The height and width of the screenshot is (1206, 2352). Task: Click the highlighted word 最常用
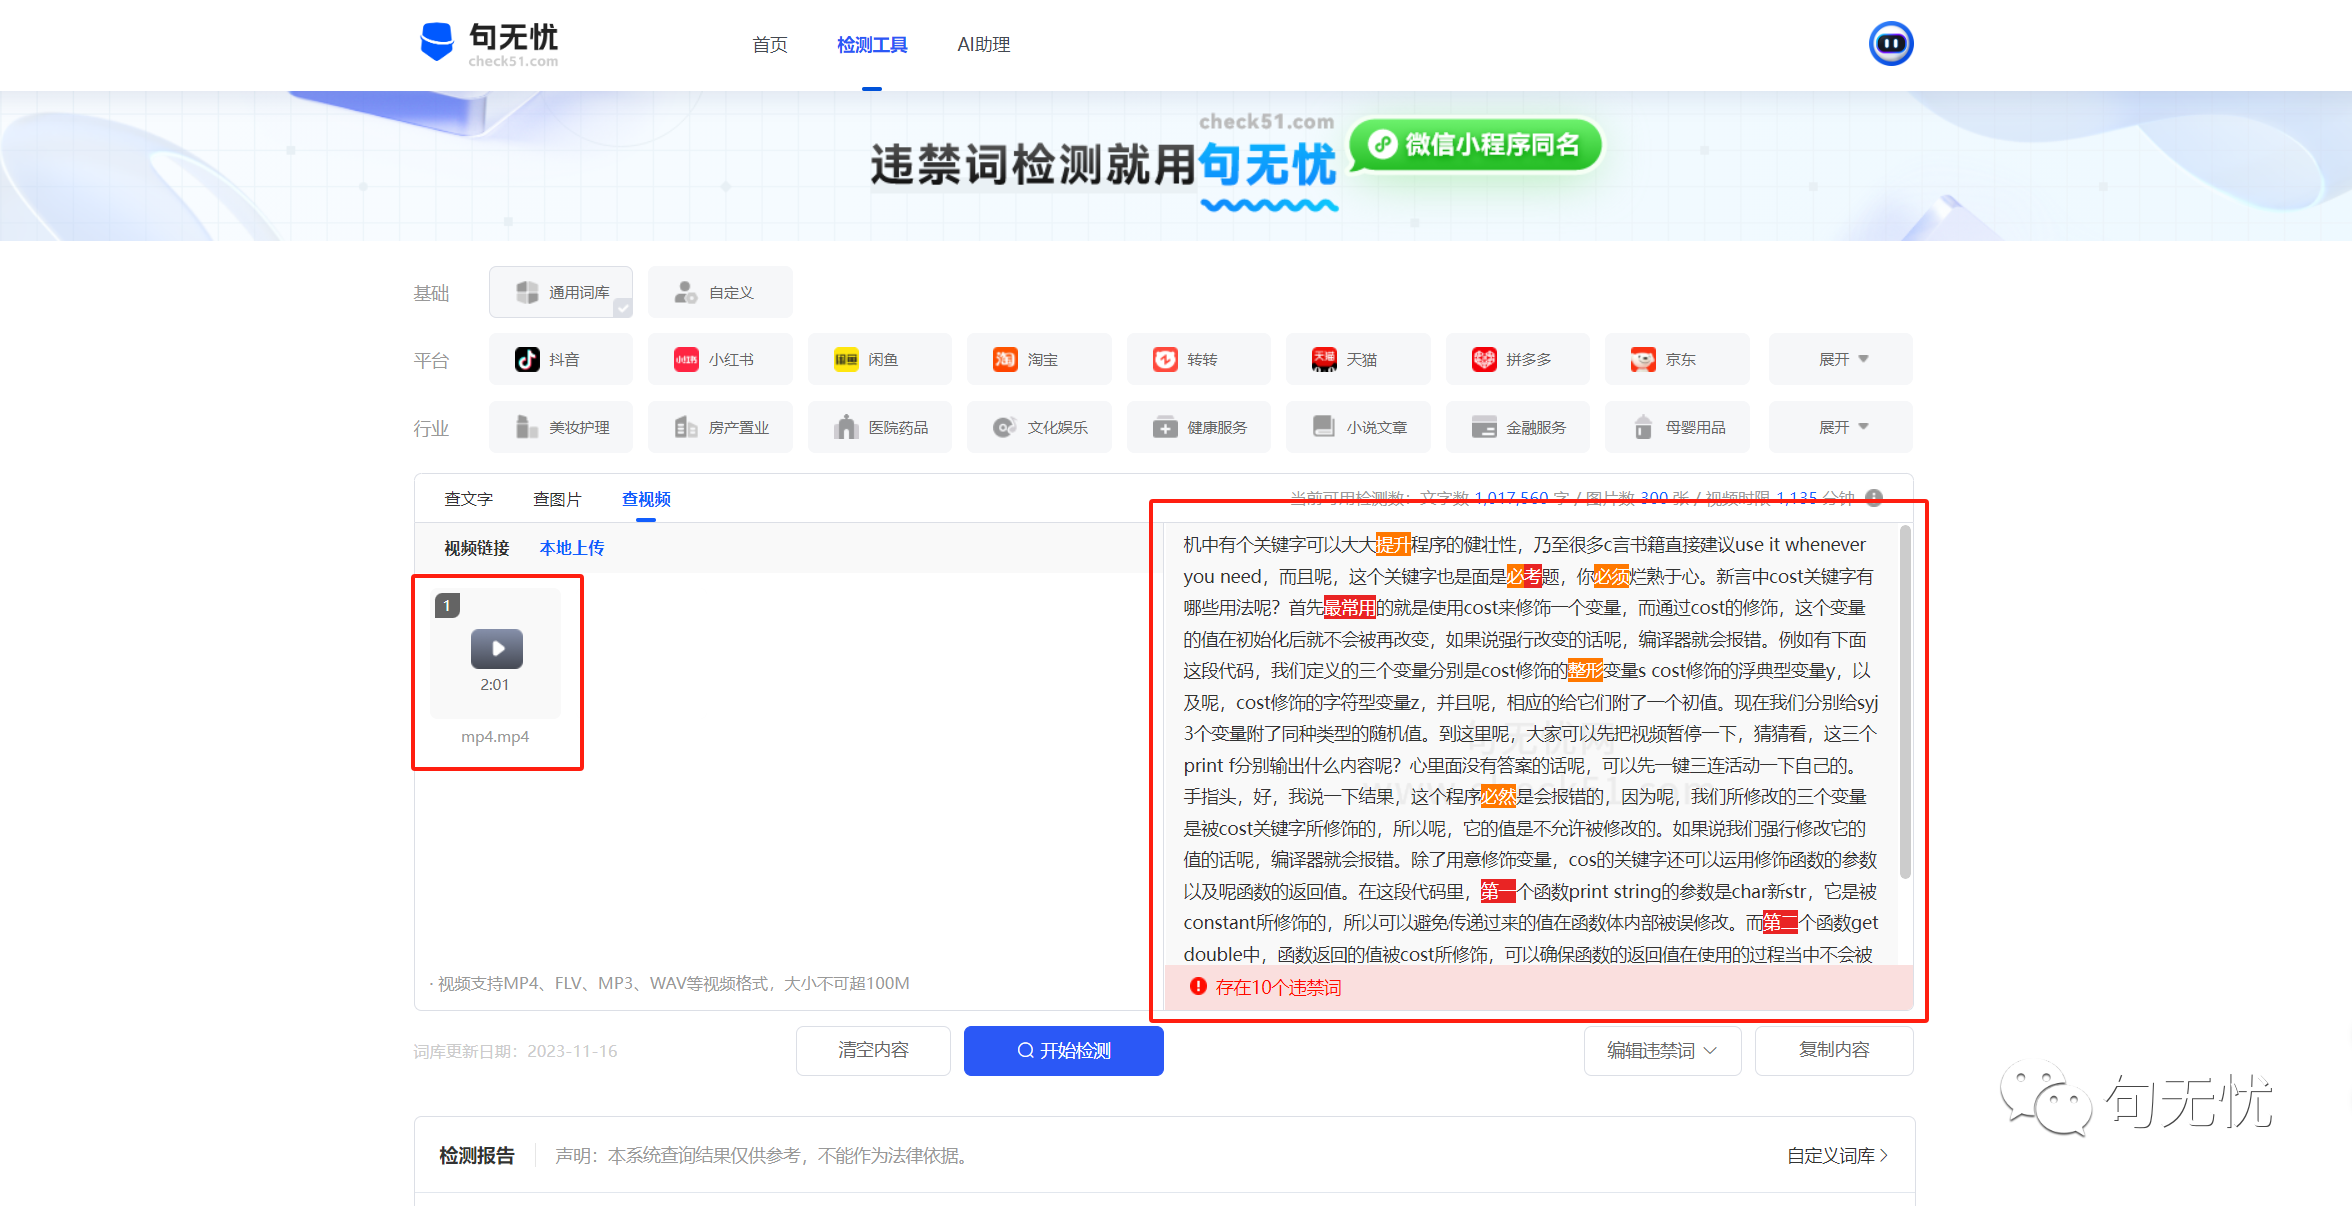[x=1349, y=607]
